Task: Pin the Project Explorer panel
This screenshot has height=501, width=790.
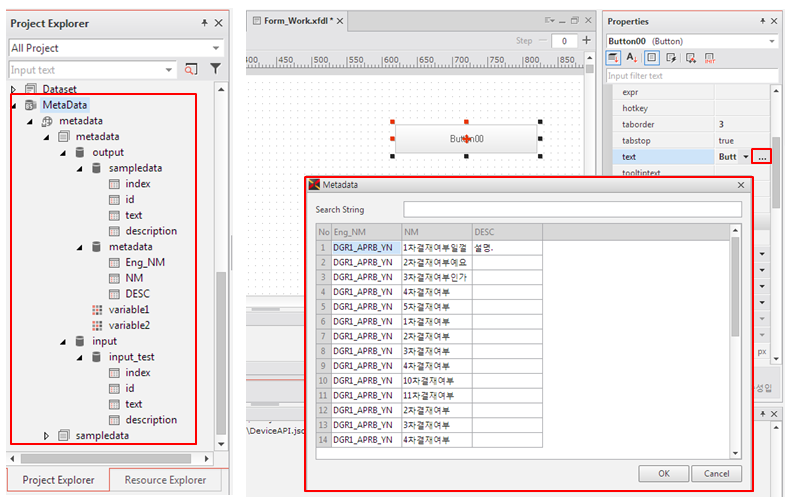Action: click(205, 23)
